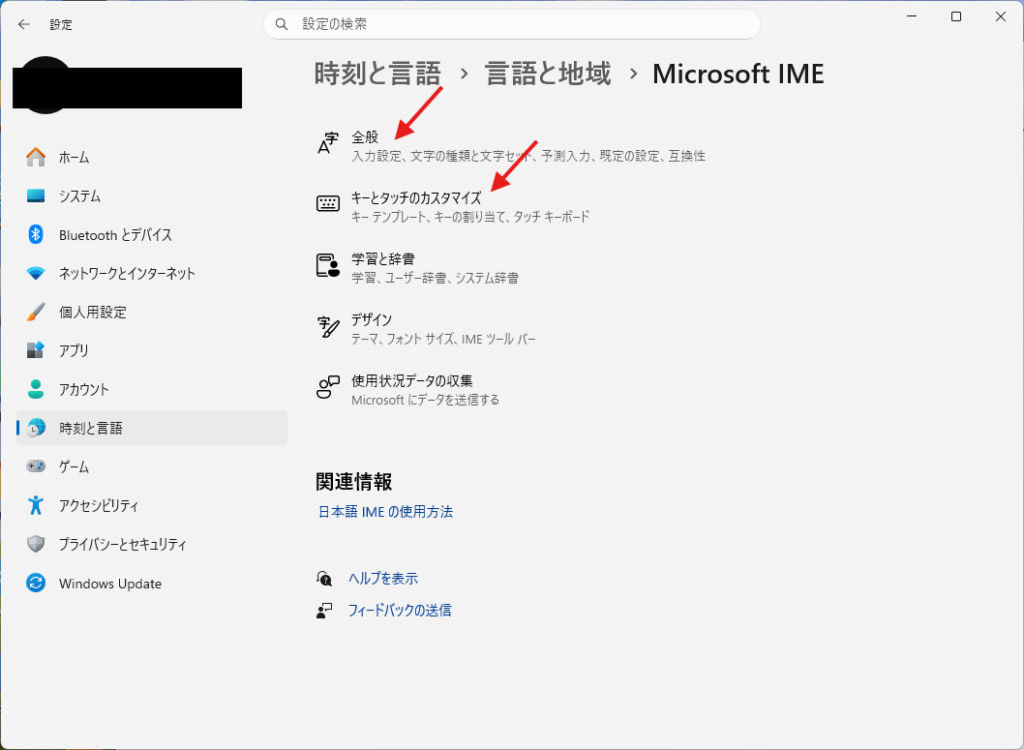This screenshot has height=750, width=1024.
Task: Click the feedback person icon
Action: 324,610
